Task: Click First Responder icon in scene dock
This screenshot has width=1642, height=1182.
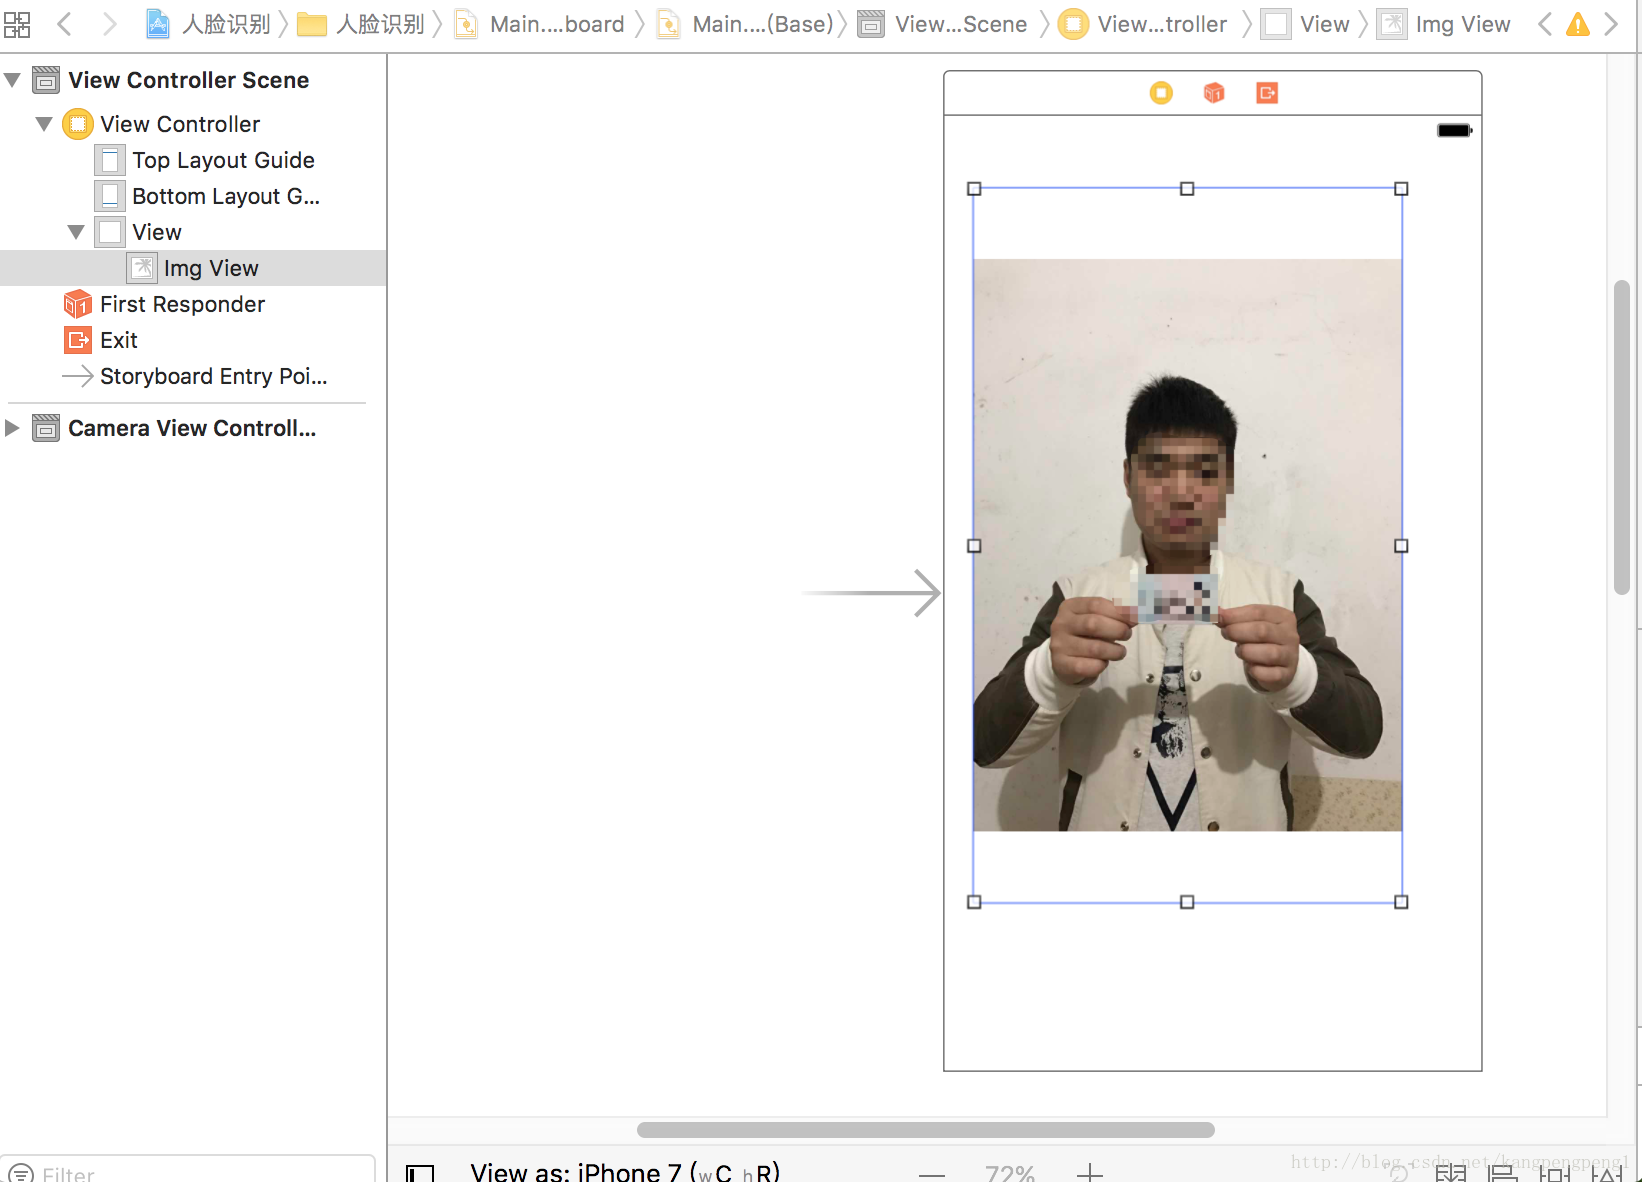Action: click(1214, 93)
